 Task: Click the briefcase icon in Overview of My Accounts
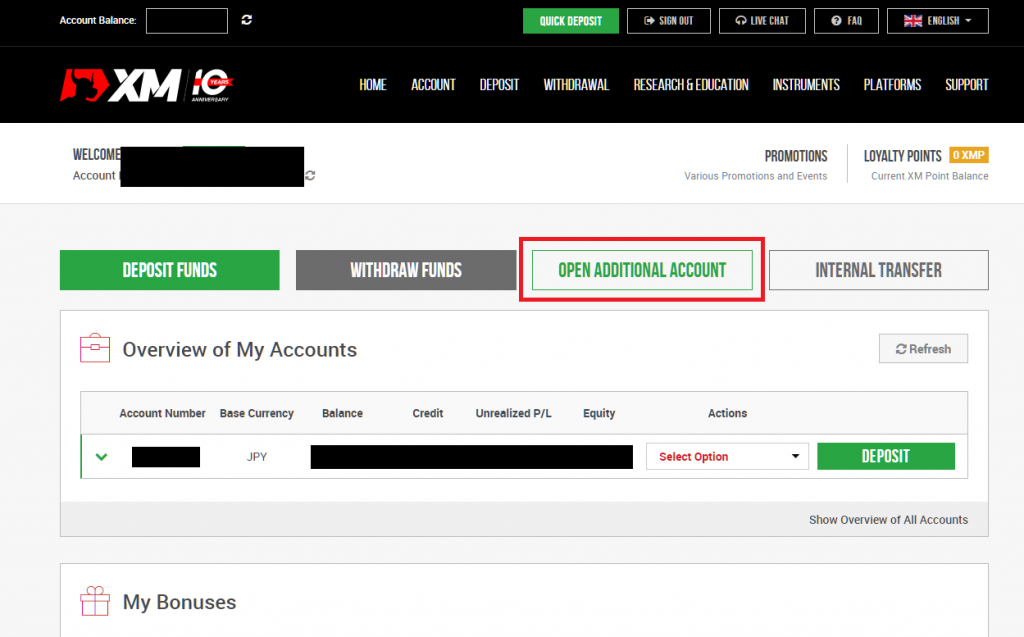tap(95, 349)
